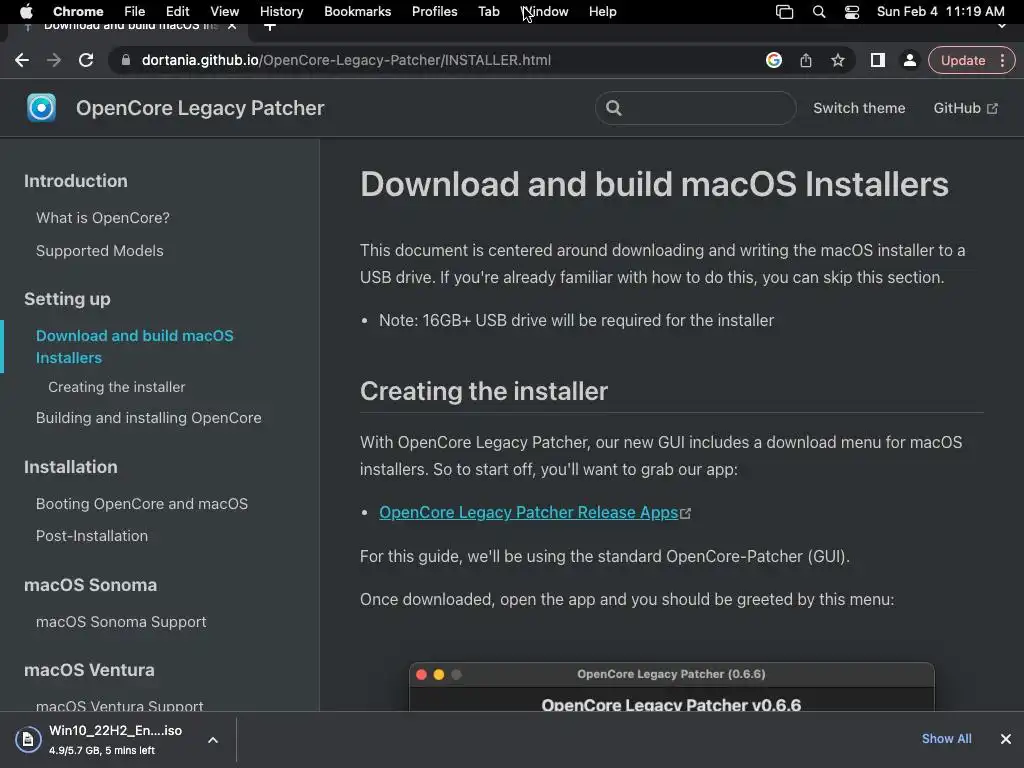Open the Bookmarks menu in the menu bar
This screenshot has width=1024, height=768.
click(x=357, y=12)
